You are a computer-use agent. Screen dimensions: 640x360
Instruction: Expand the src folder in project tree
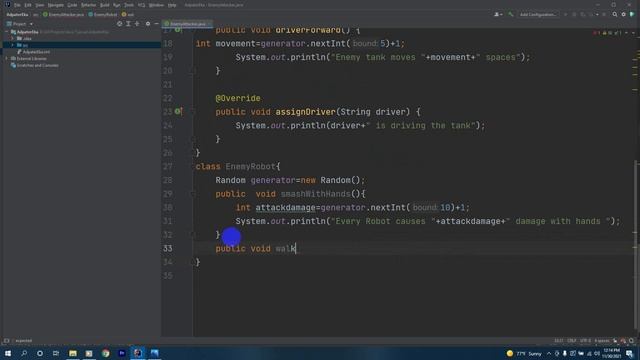click(13, 45)
